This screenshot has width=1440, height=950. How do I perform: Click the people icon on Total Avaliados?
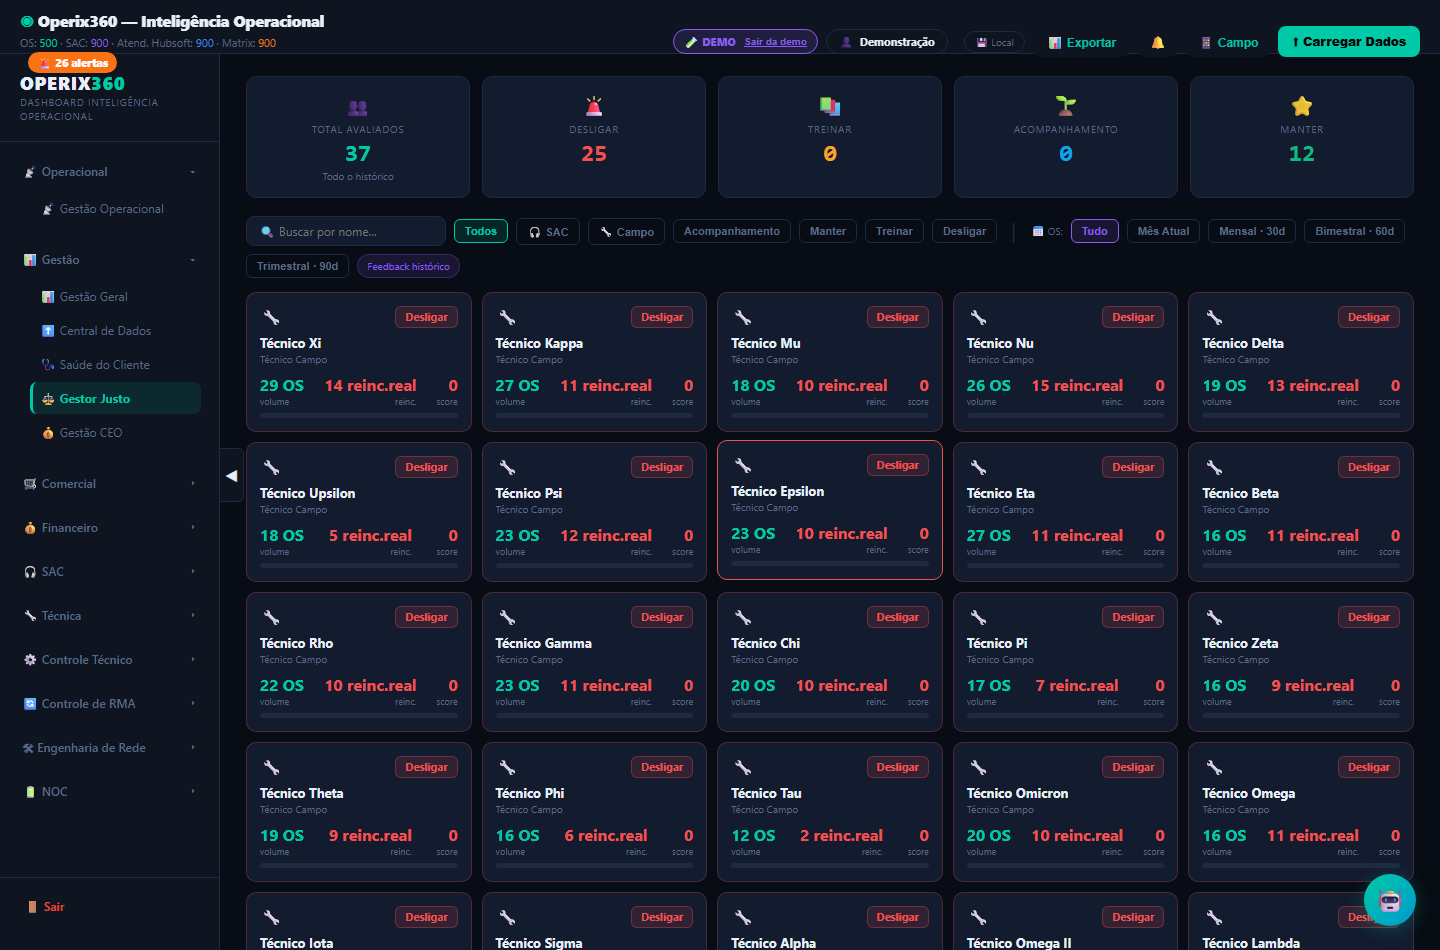pyautogui.click(x=358, y=107)
